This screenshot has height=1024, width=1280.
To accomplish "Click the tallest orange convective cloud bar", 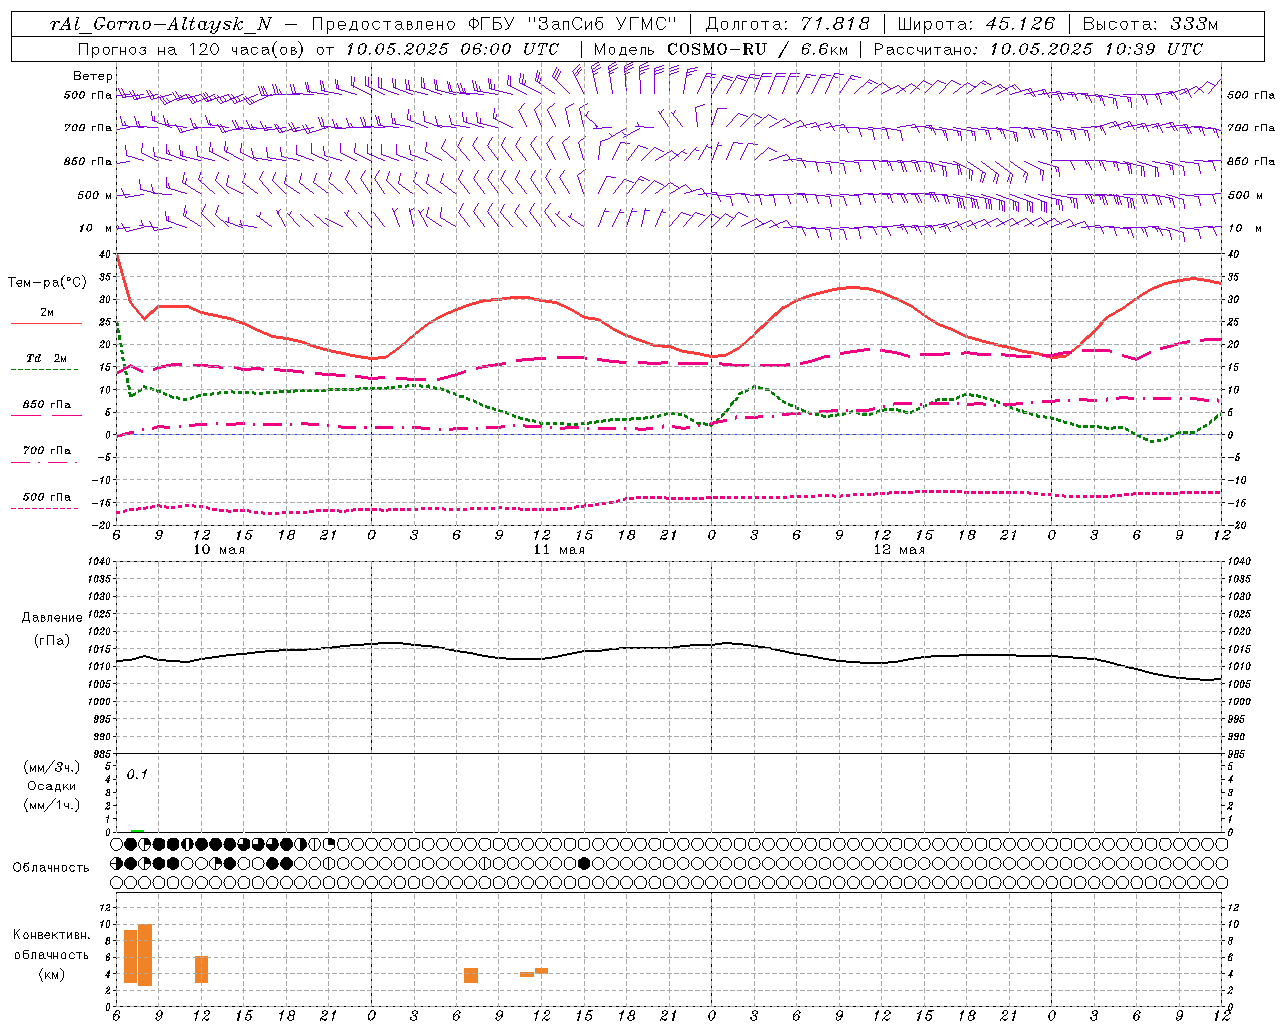I will (145, 955).
